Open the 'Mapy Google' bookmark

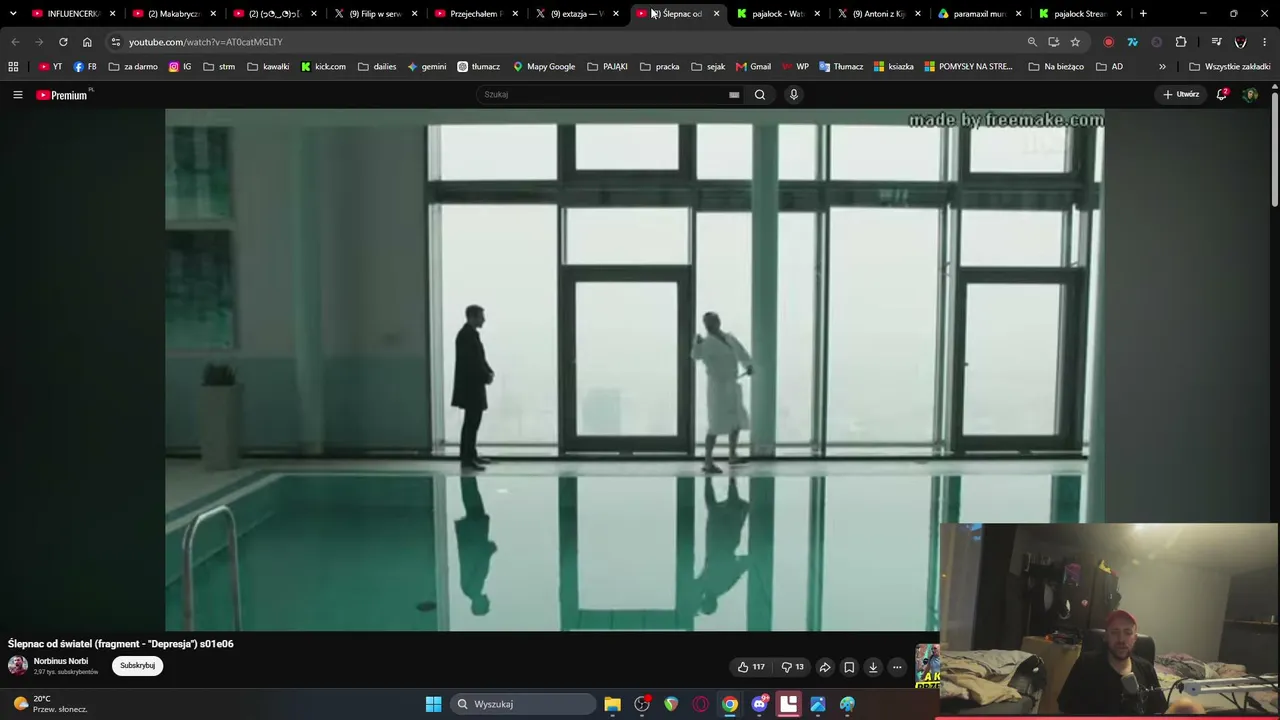coord(544,67)
